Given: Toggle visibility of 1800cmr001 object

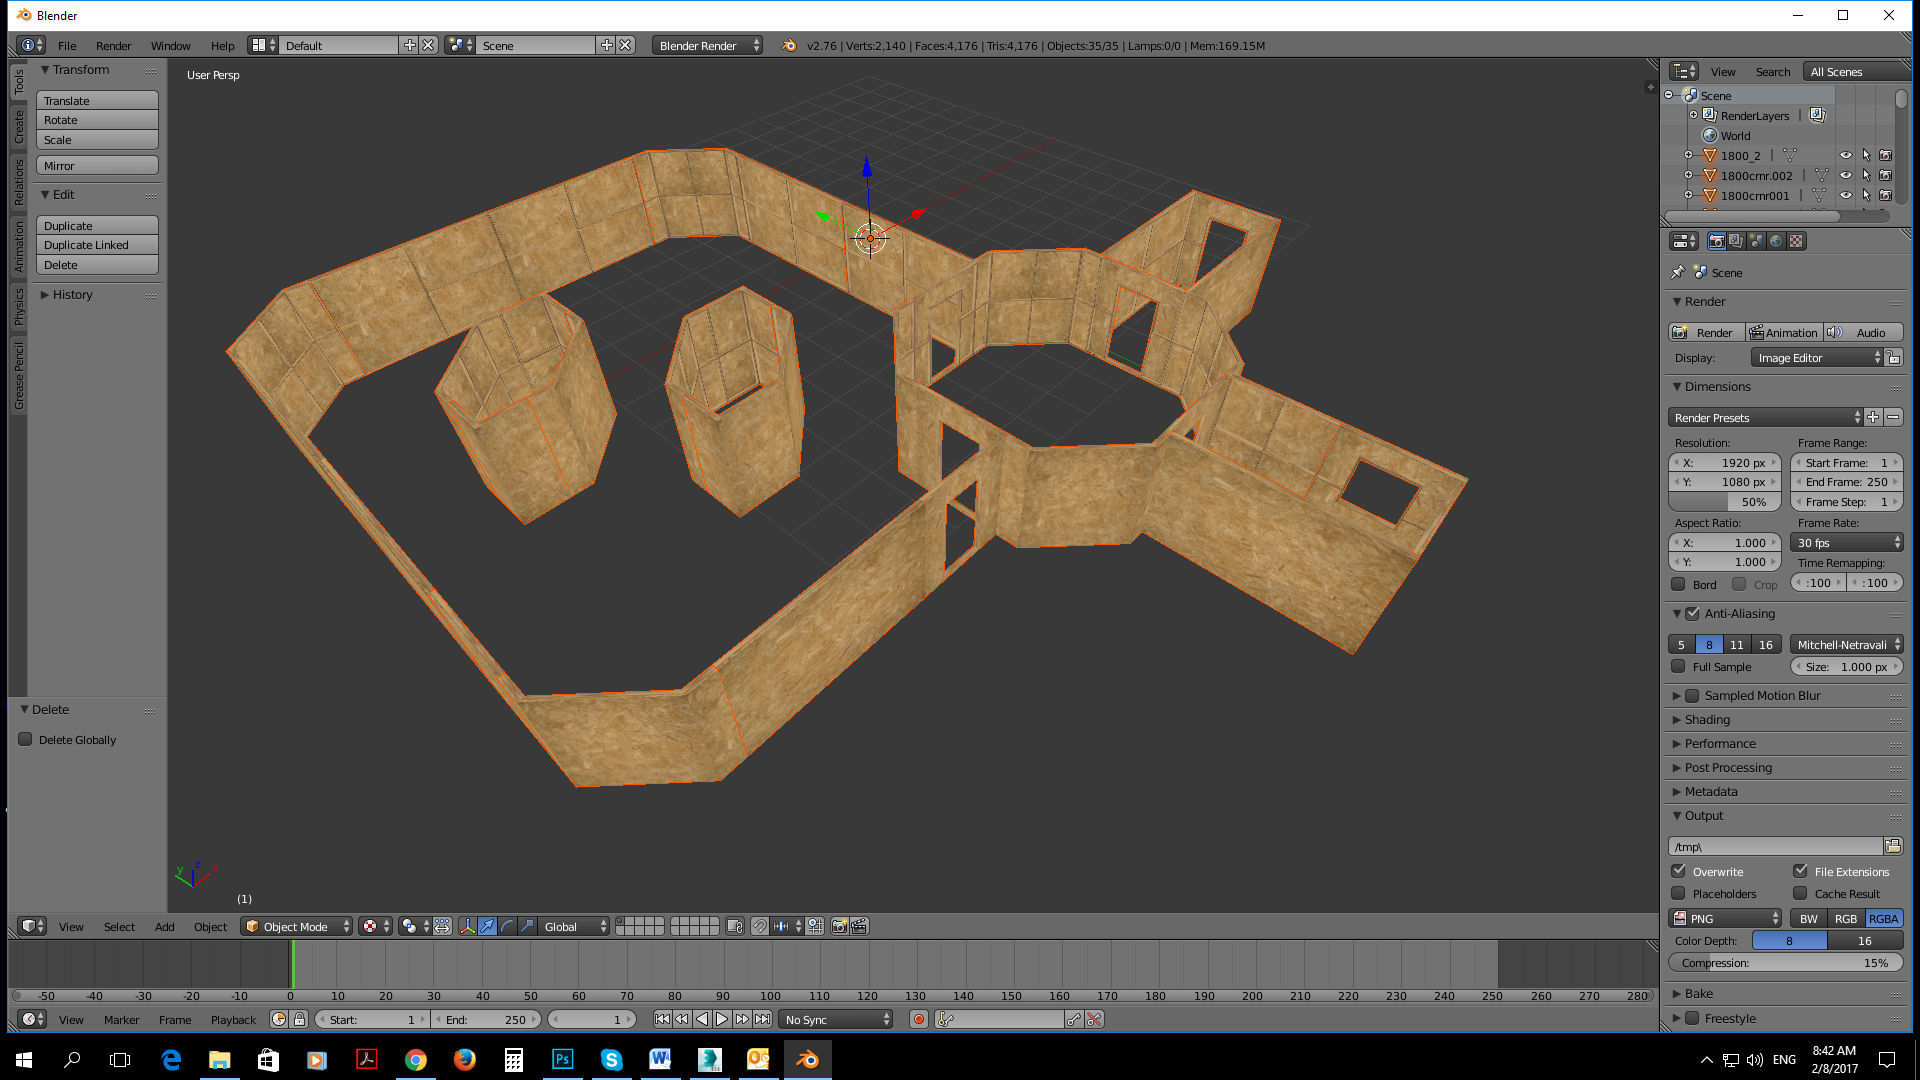Looking at the screenshot, I should [x=1846, y=195].
